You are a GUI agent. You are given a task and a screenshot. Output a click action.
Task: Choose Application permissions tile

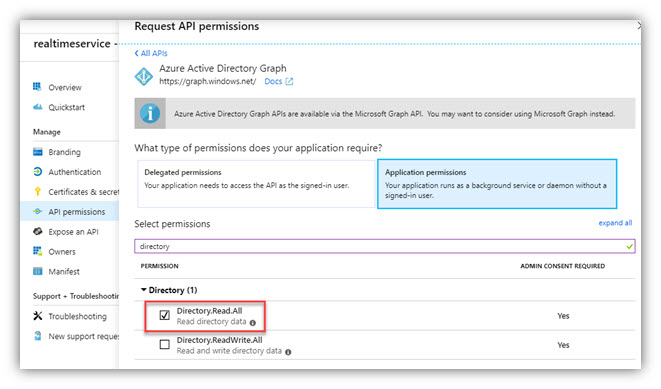click(497, 183)
